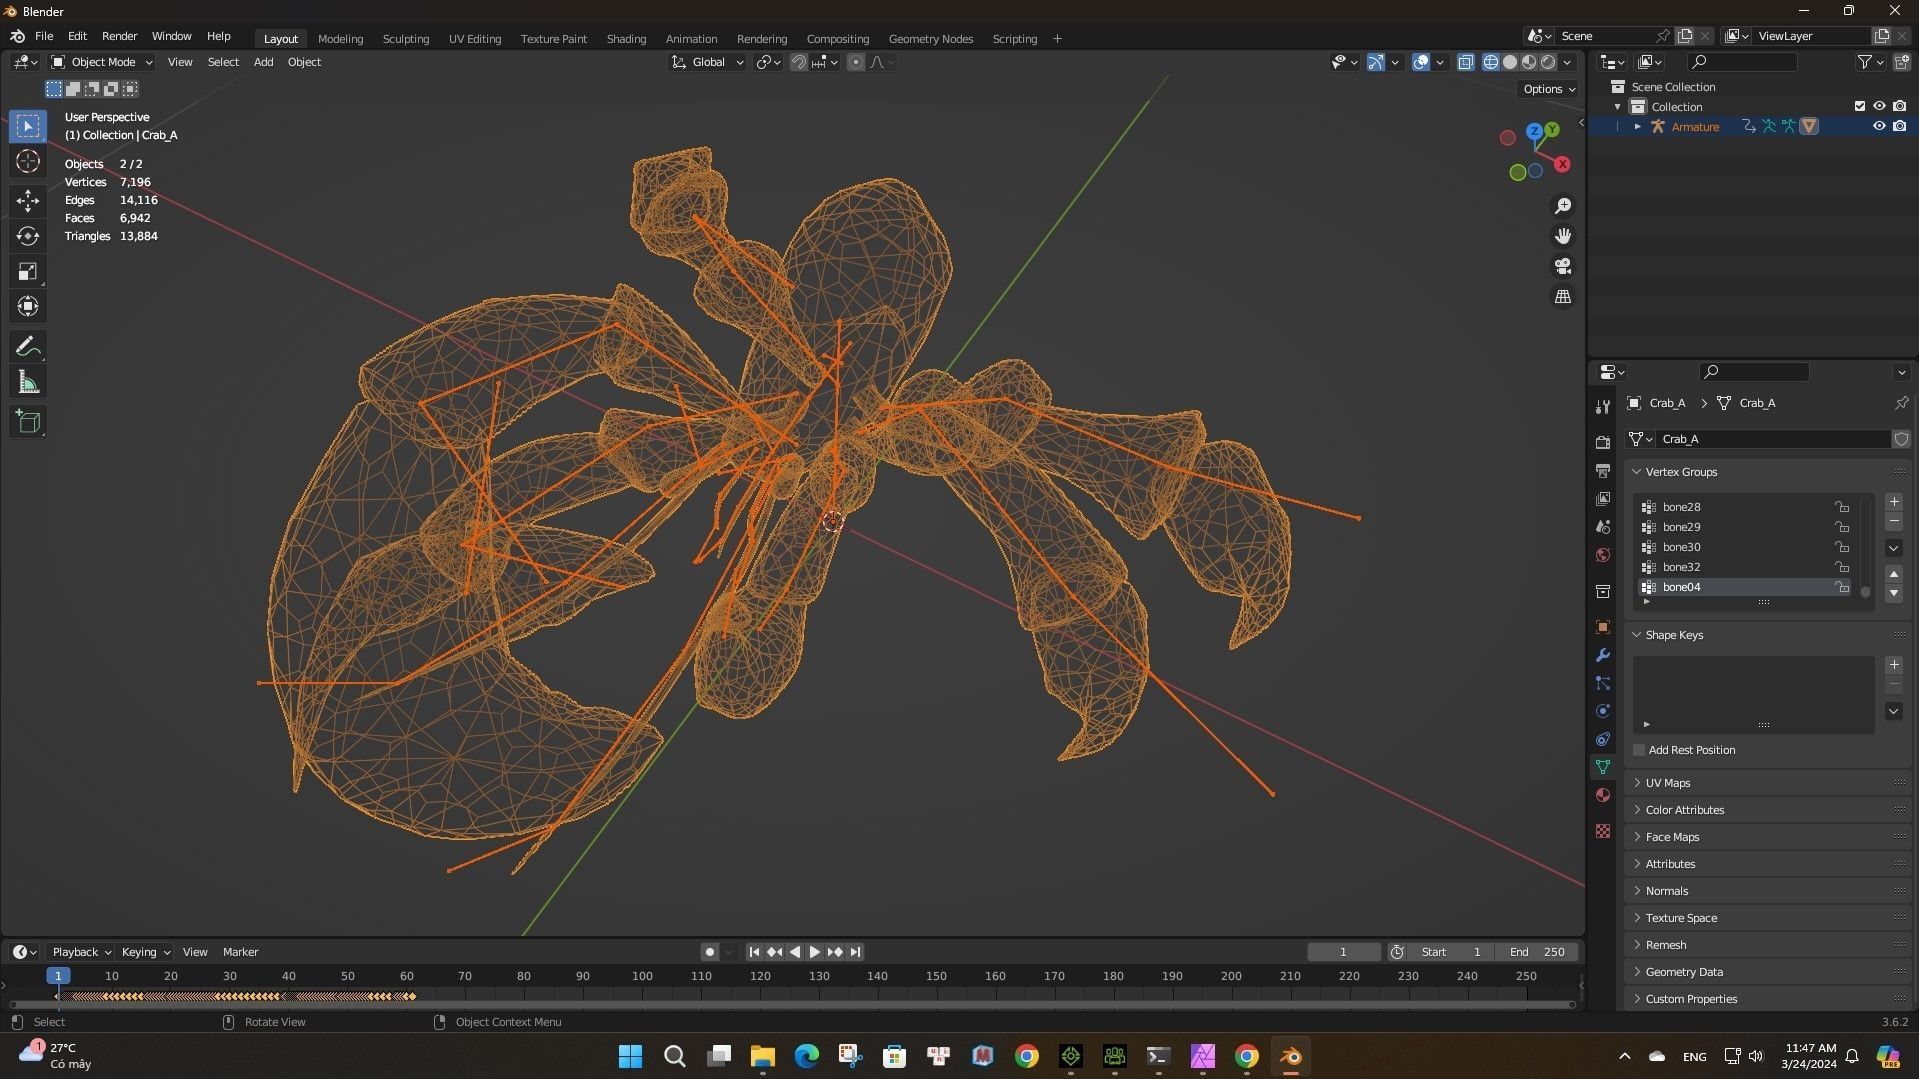Select the Cursor tool in the toolbar
1919x1079 pixels.
28,161
